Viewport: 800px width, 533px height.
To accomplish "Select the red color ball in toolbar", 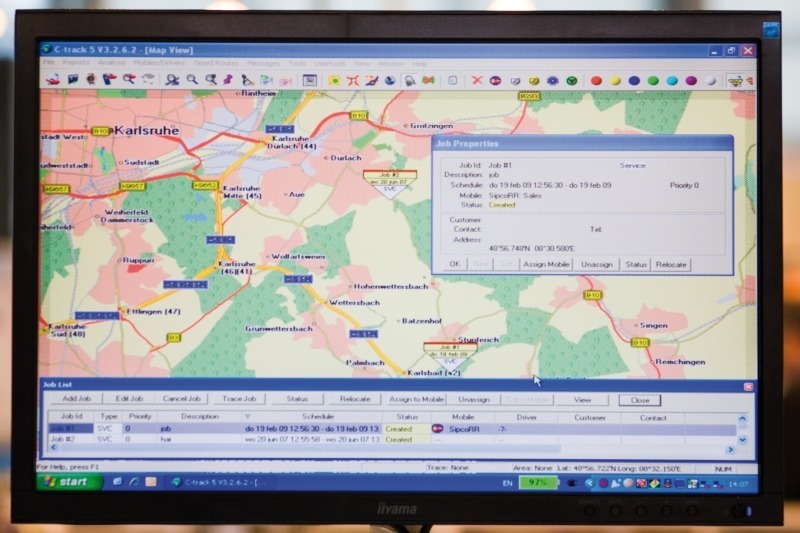I will point(596,81).
